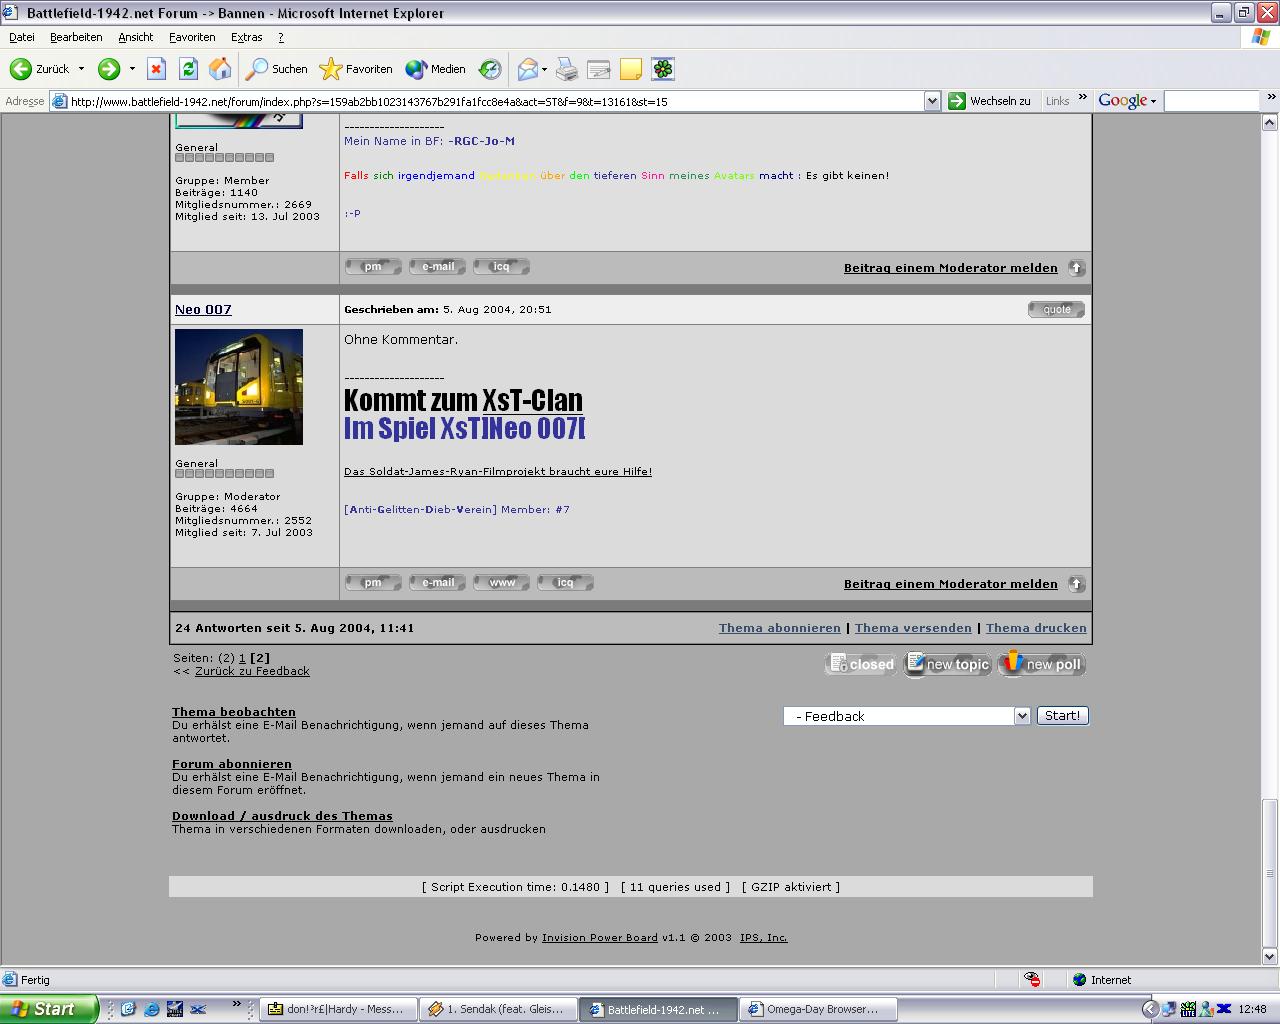Viewport: 1280px width, 1024px height.
Task: Open the ICQ flower toolbar icon
Action: tap(663, 69)
